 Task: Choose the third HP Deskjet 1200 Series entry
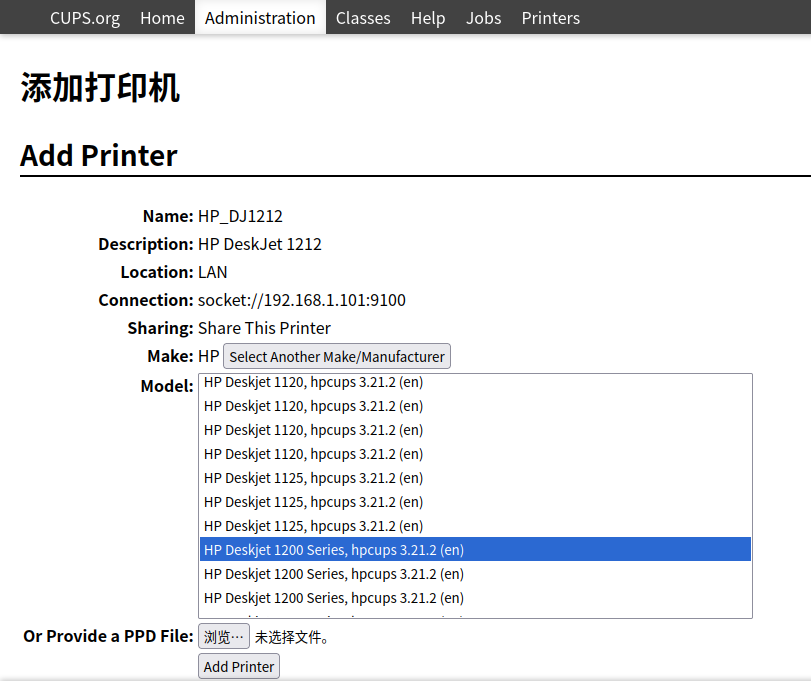(334, 598)
